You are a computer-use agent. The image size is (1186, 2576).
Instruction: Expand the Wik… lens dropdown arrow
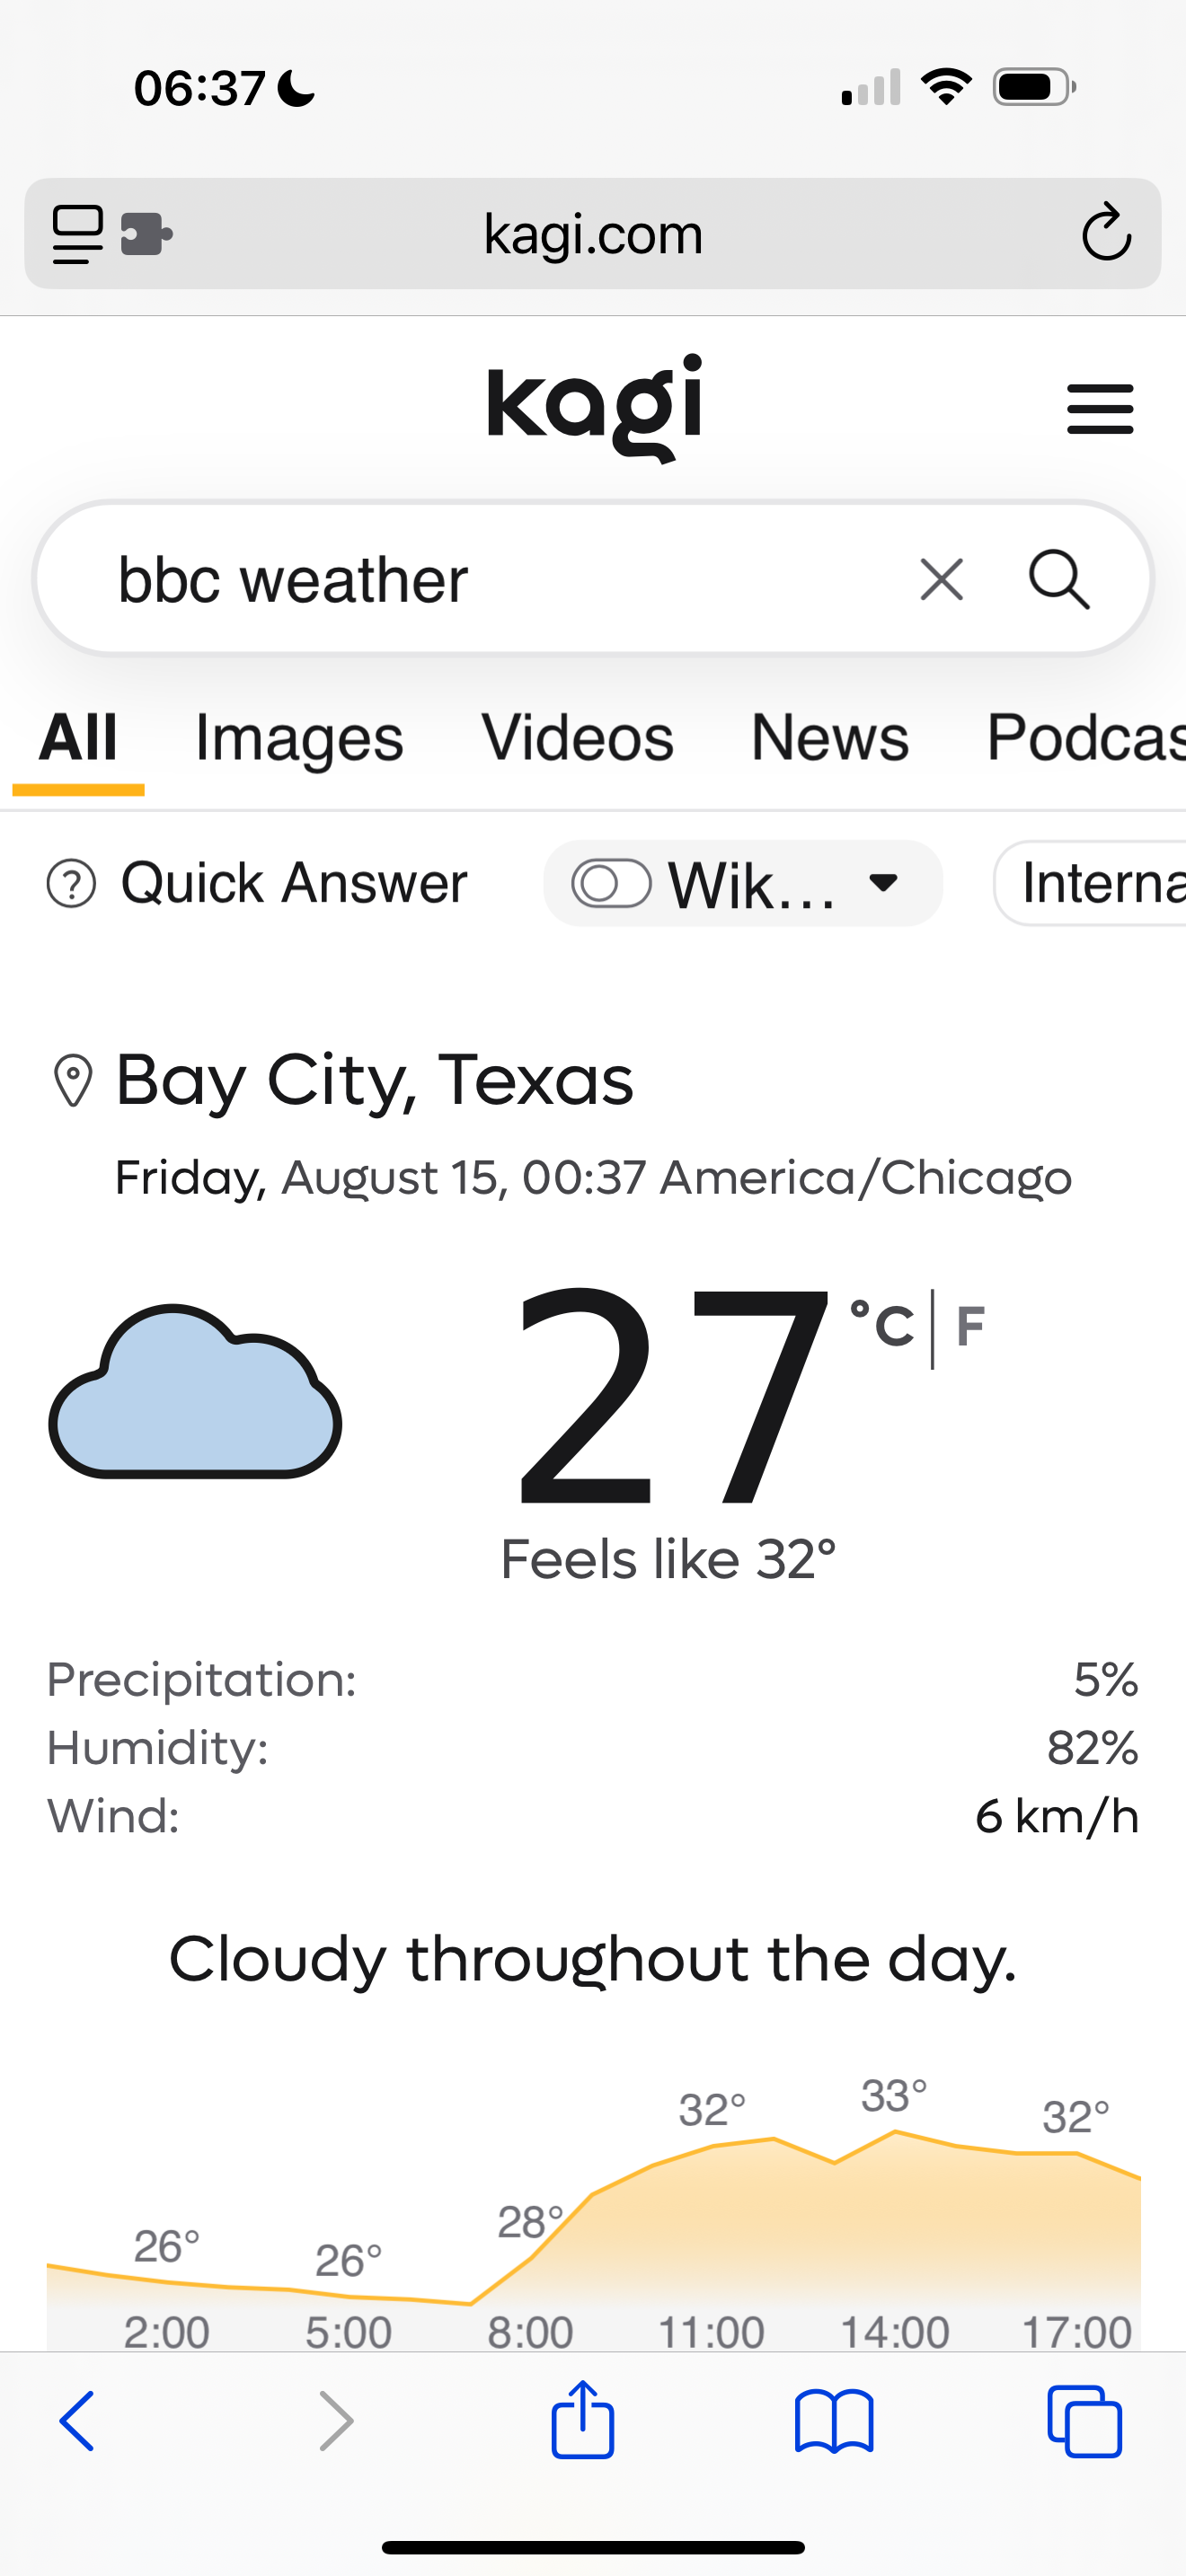click(884, 884)
